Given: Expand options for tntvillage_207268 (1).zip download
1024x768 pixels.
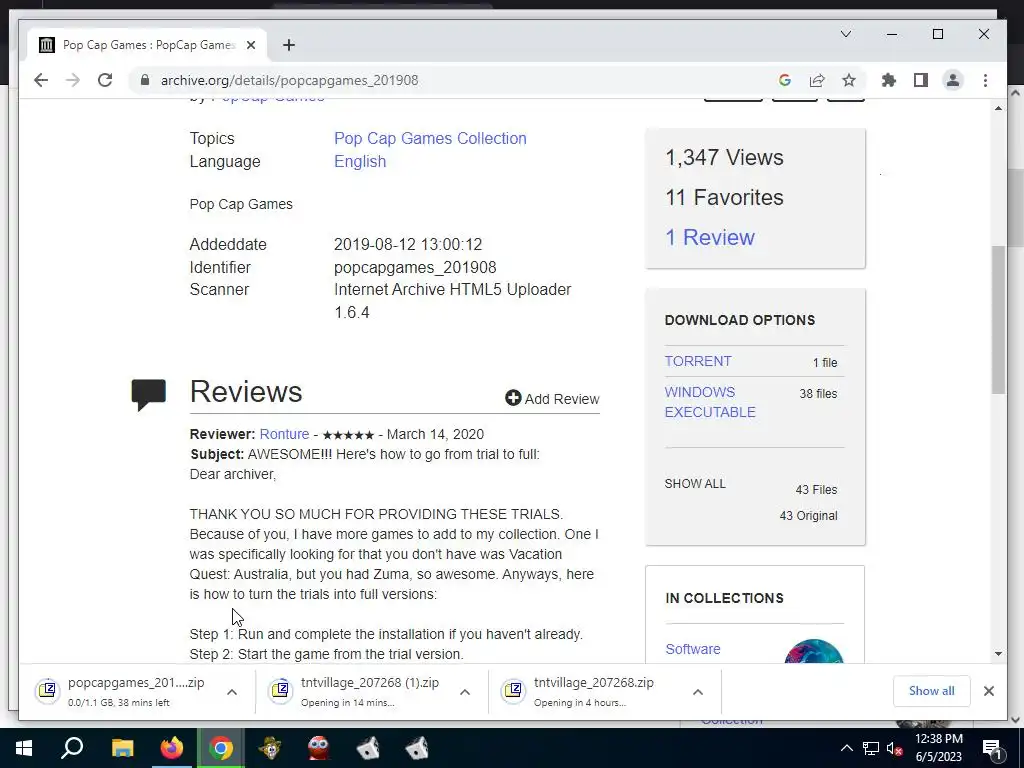Looking at the screenshot, I should point(465,692).
